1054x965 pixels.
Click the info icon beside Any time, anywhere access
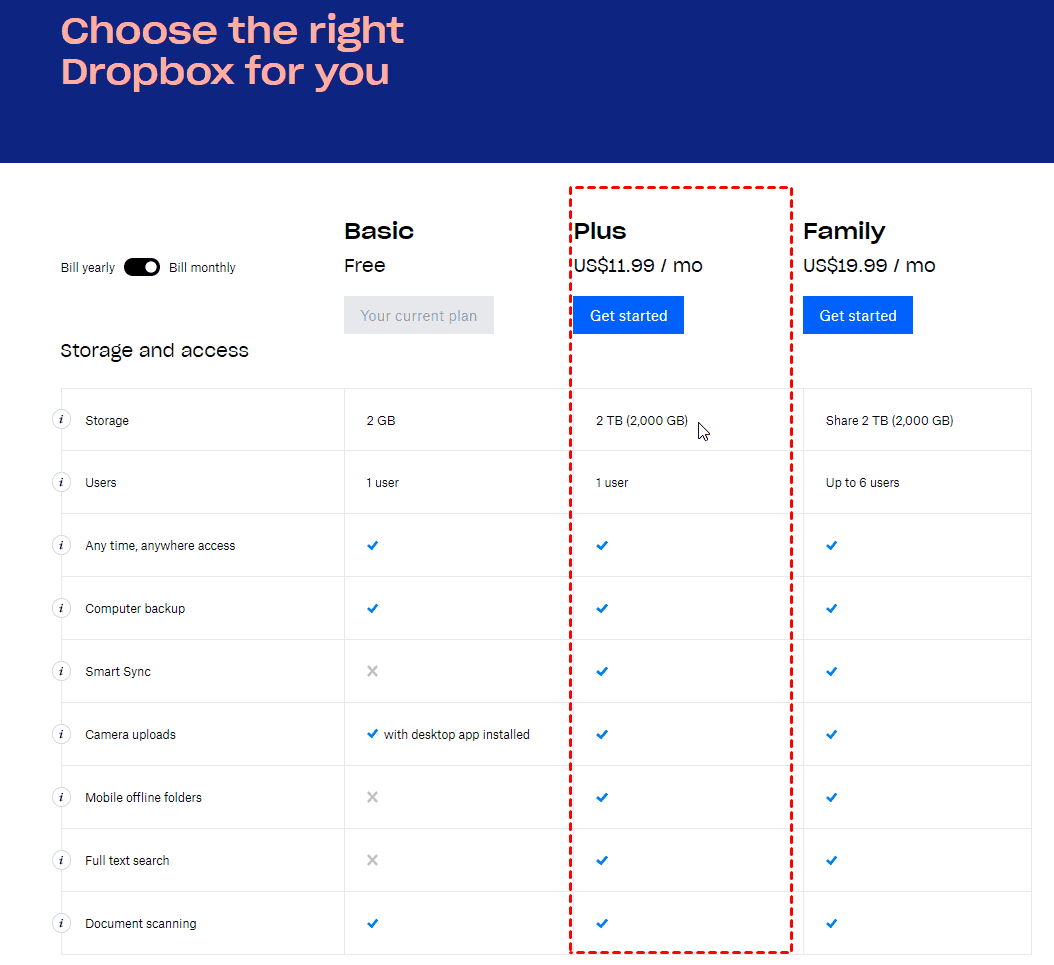click(61, 545)
